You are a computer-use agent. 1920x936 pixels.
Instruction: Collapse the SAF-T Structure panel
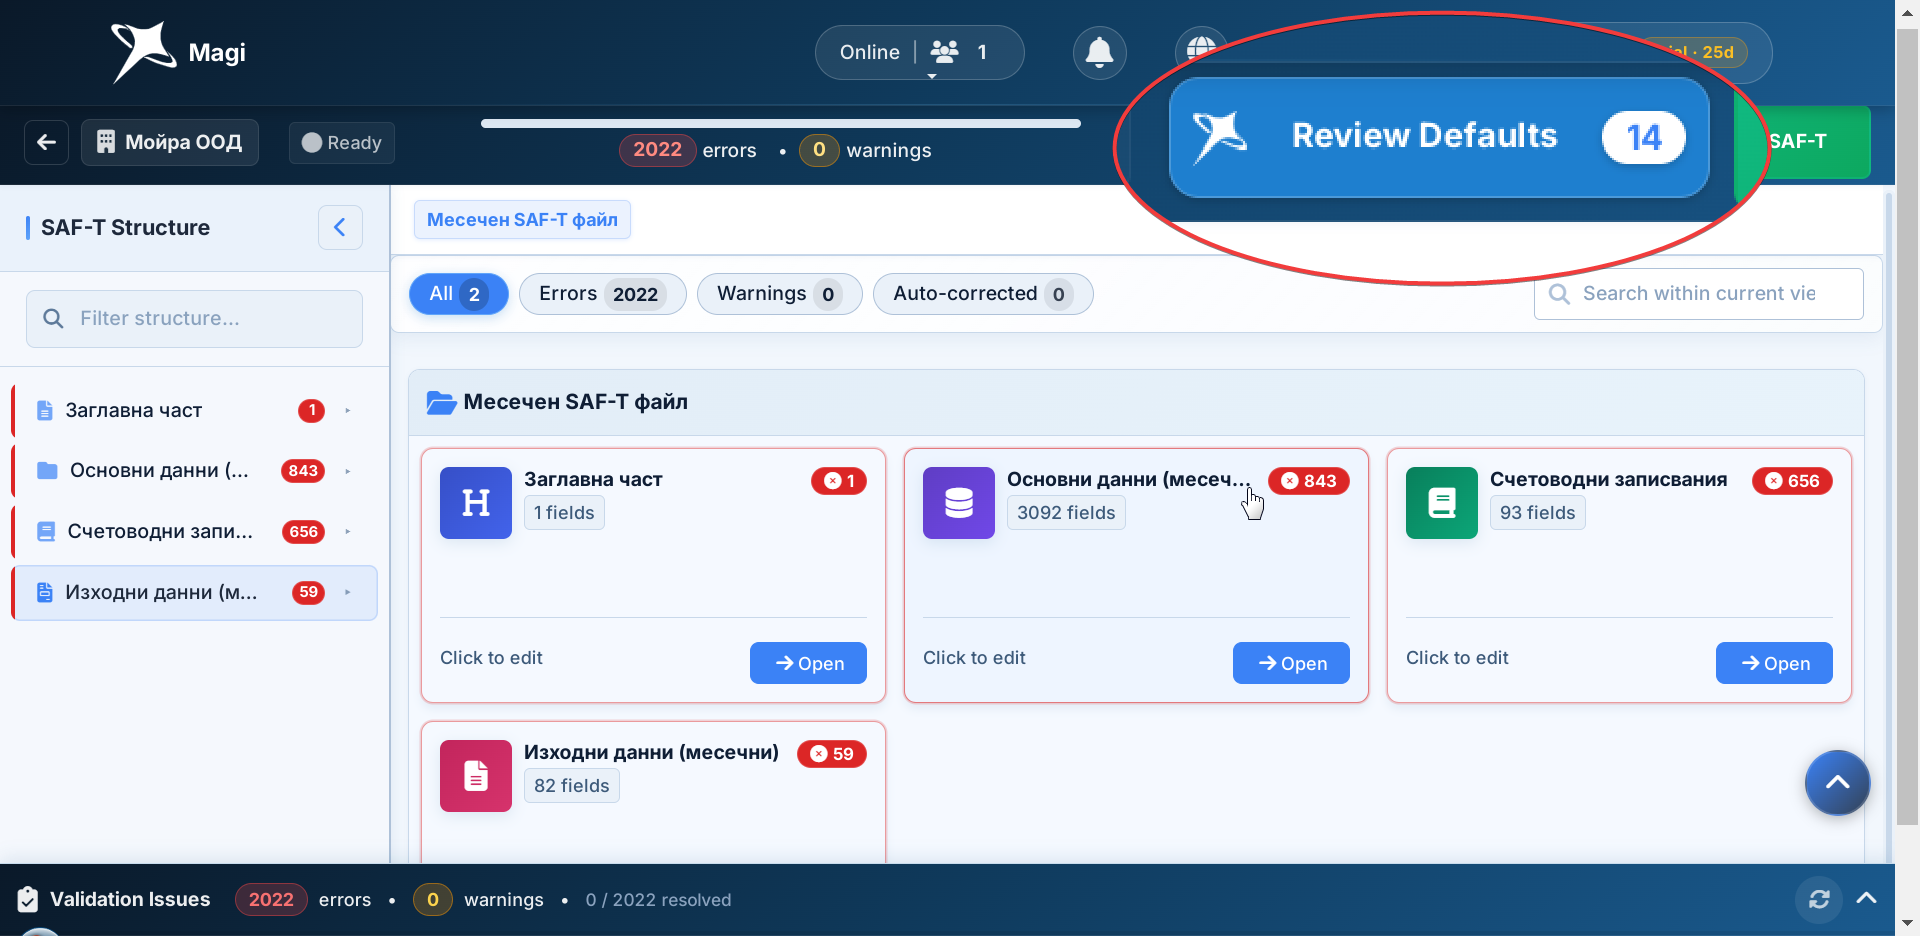coord(340,227)
